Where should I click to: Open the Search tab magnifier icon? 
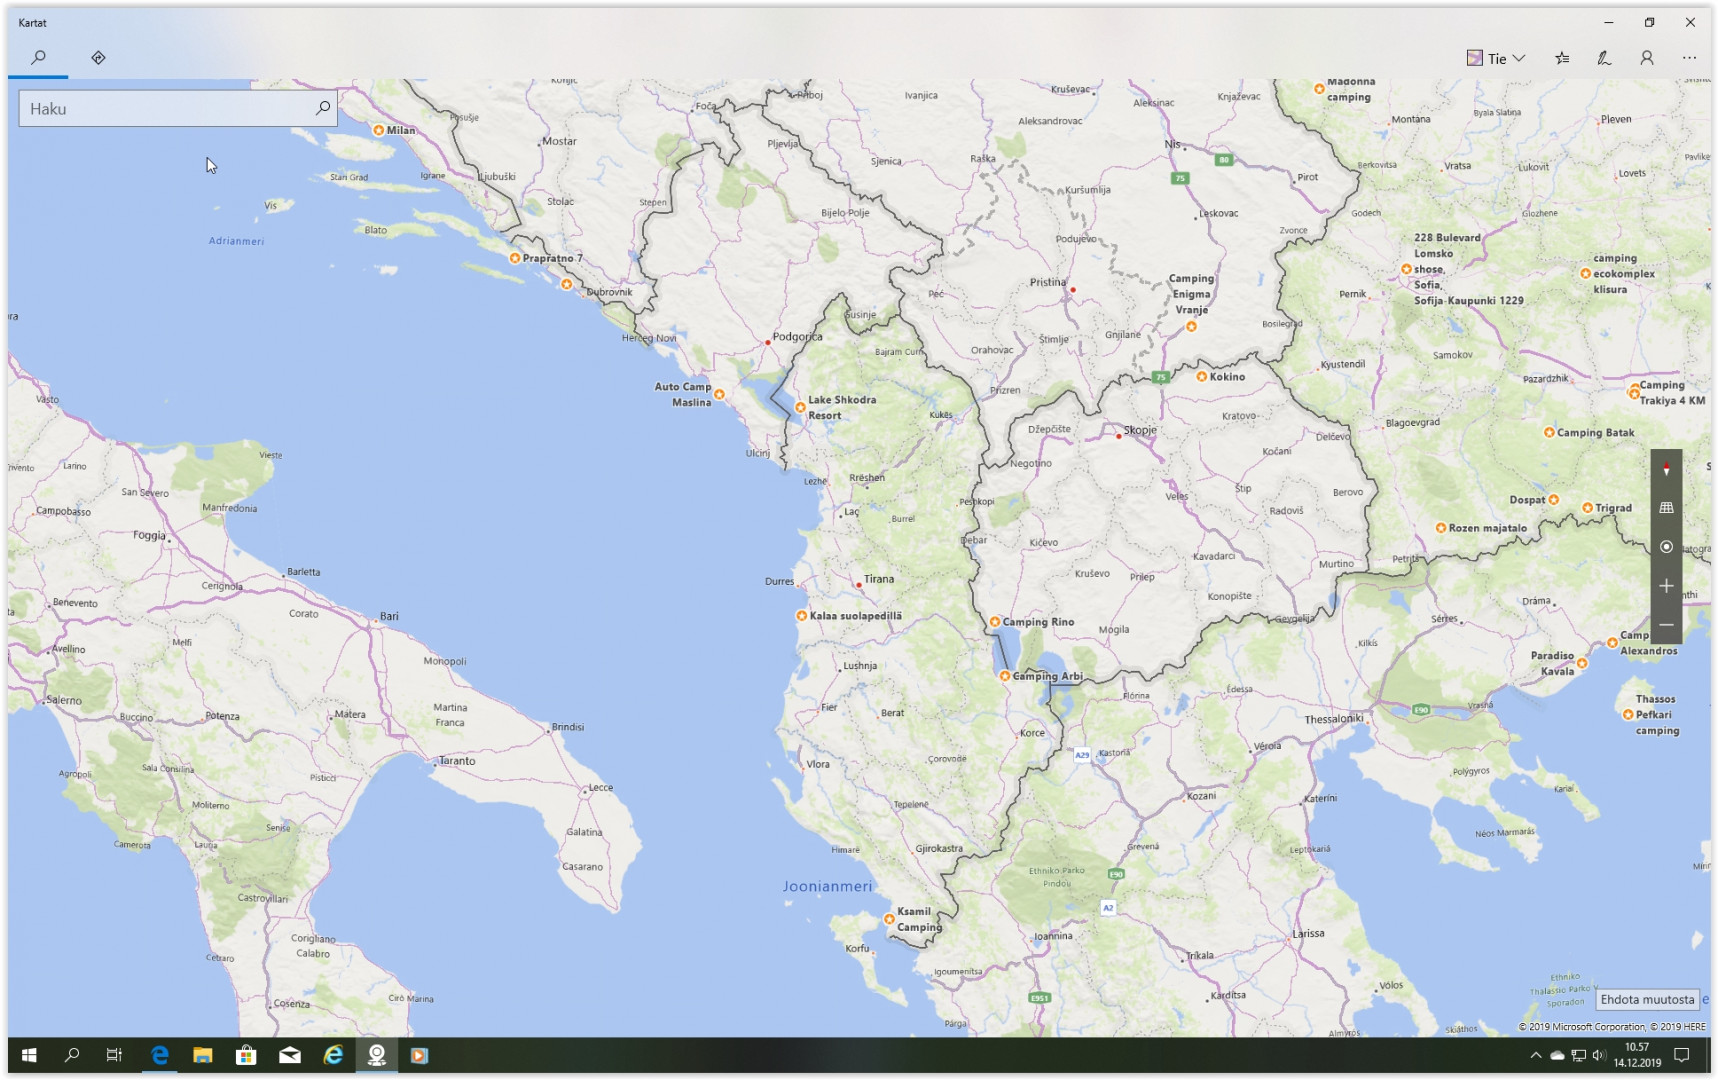coord(38,58)
